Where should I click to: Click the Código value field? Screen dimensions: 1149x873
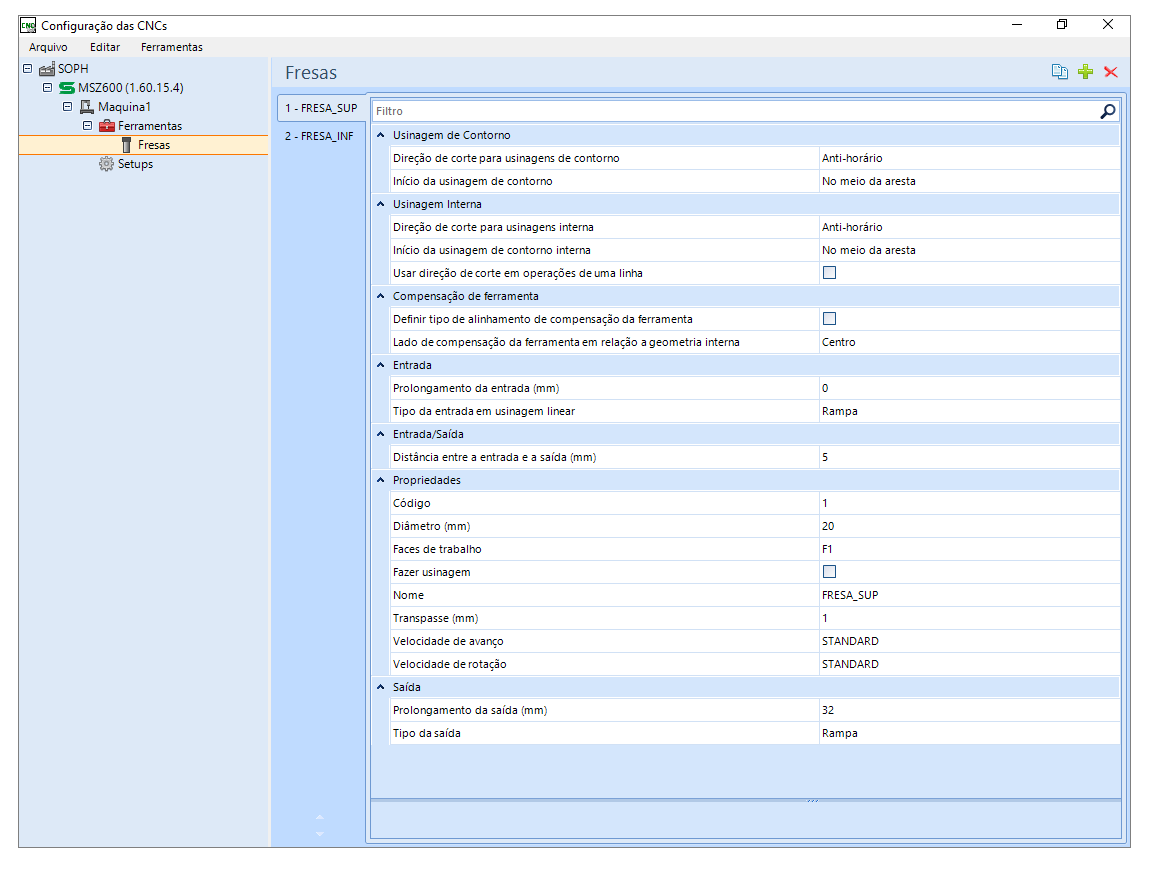969,503
